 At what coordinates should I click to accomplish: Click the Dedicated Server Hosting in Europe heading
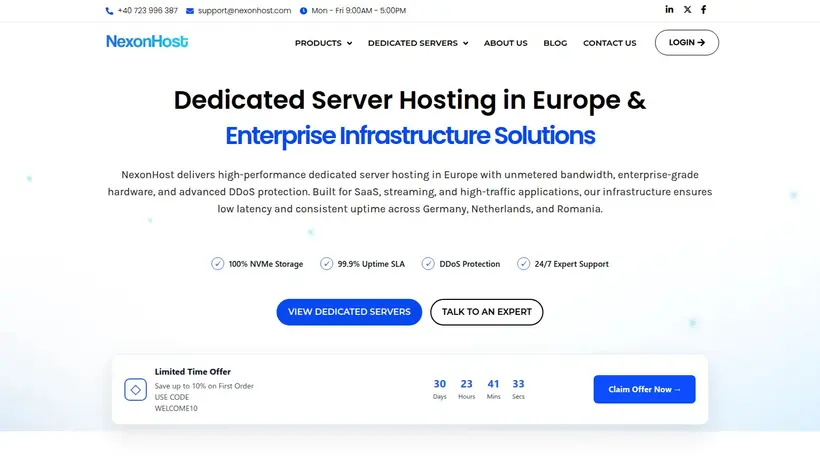point(410,100)
